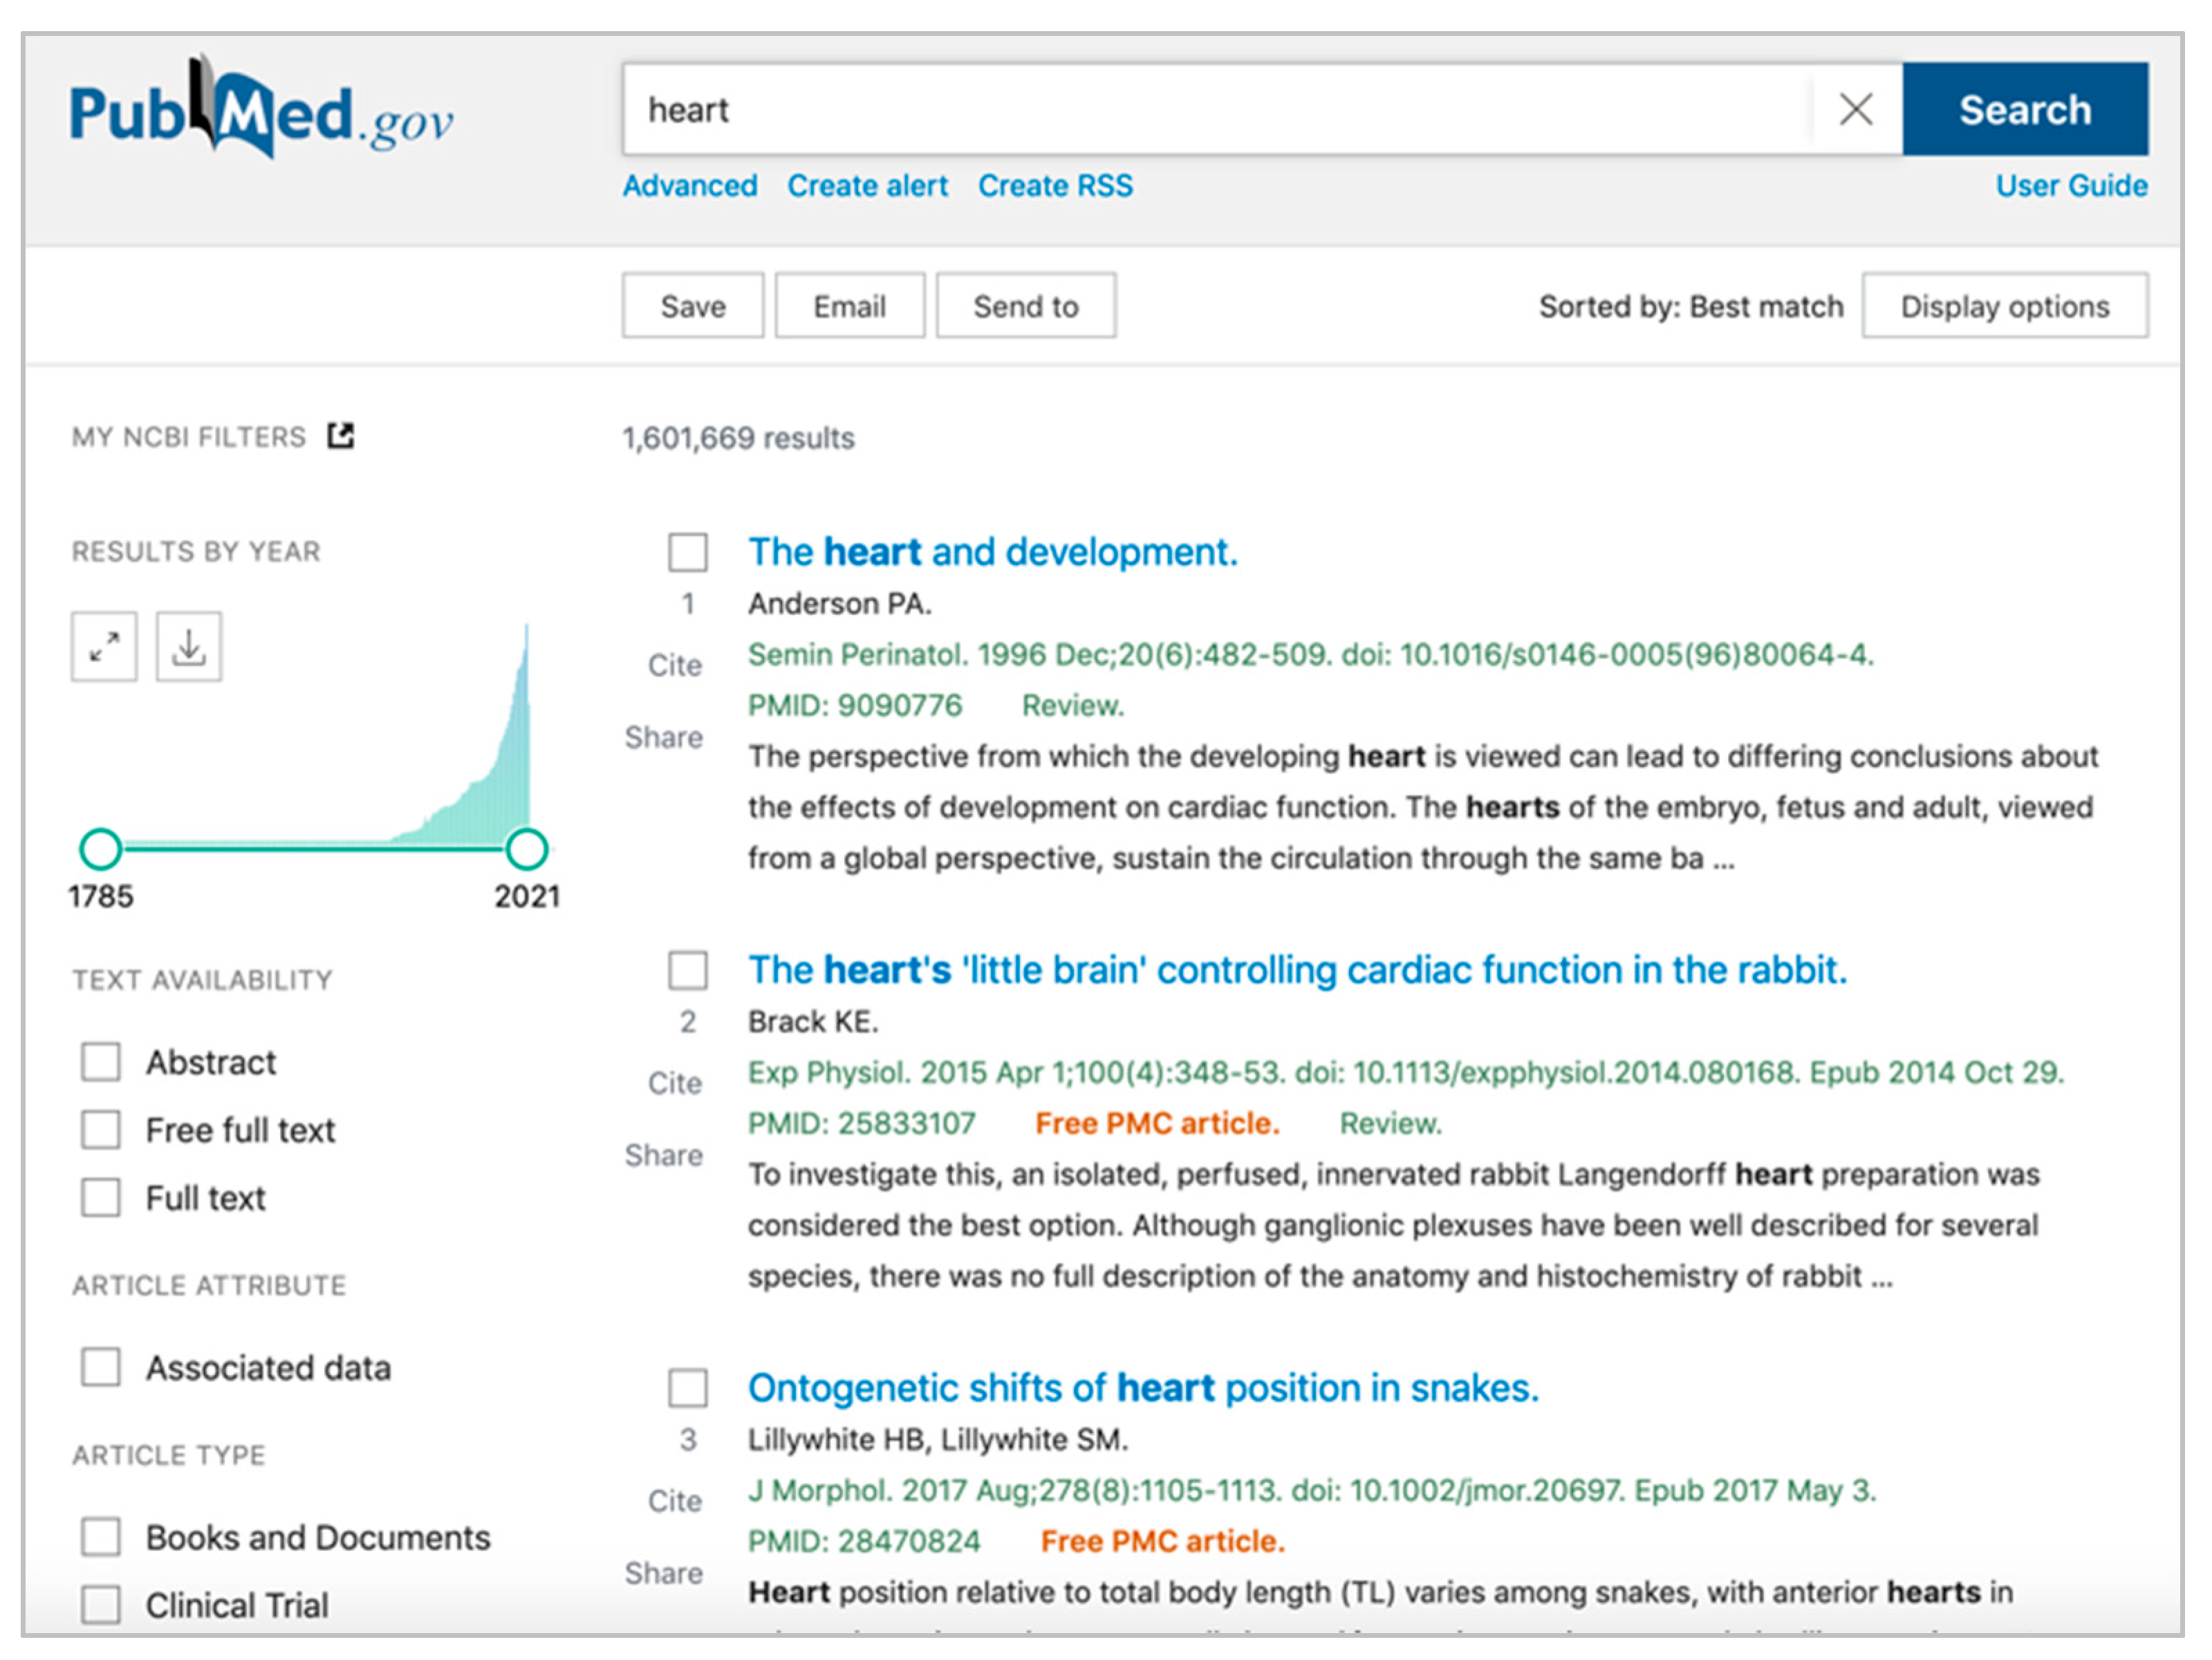Image resolution: width=2212 pixels, height=1660 pixels.
Task: Grab the 1785 year slider handle
Action: tap(101, 849)
